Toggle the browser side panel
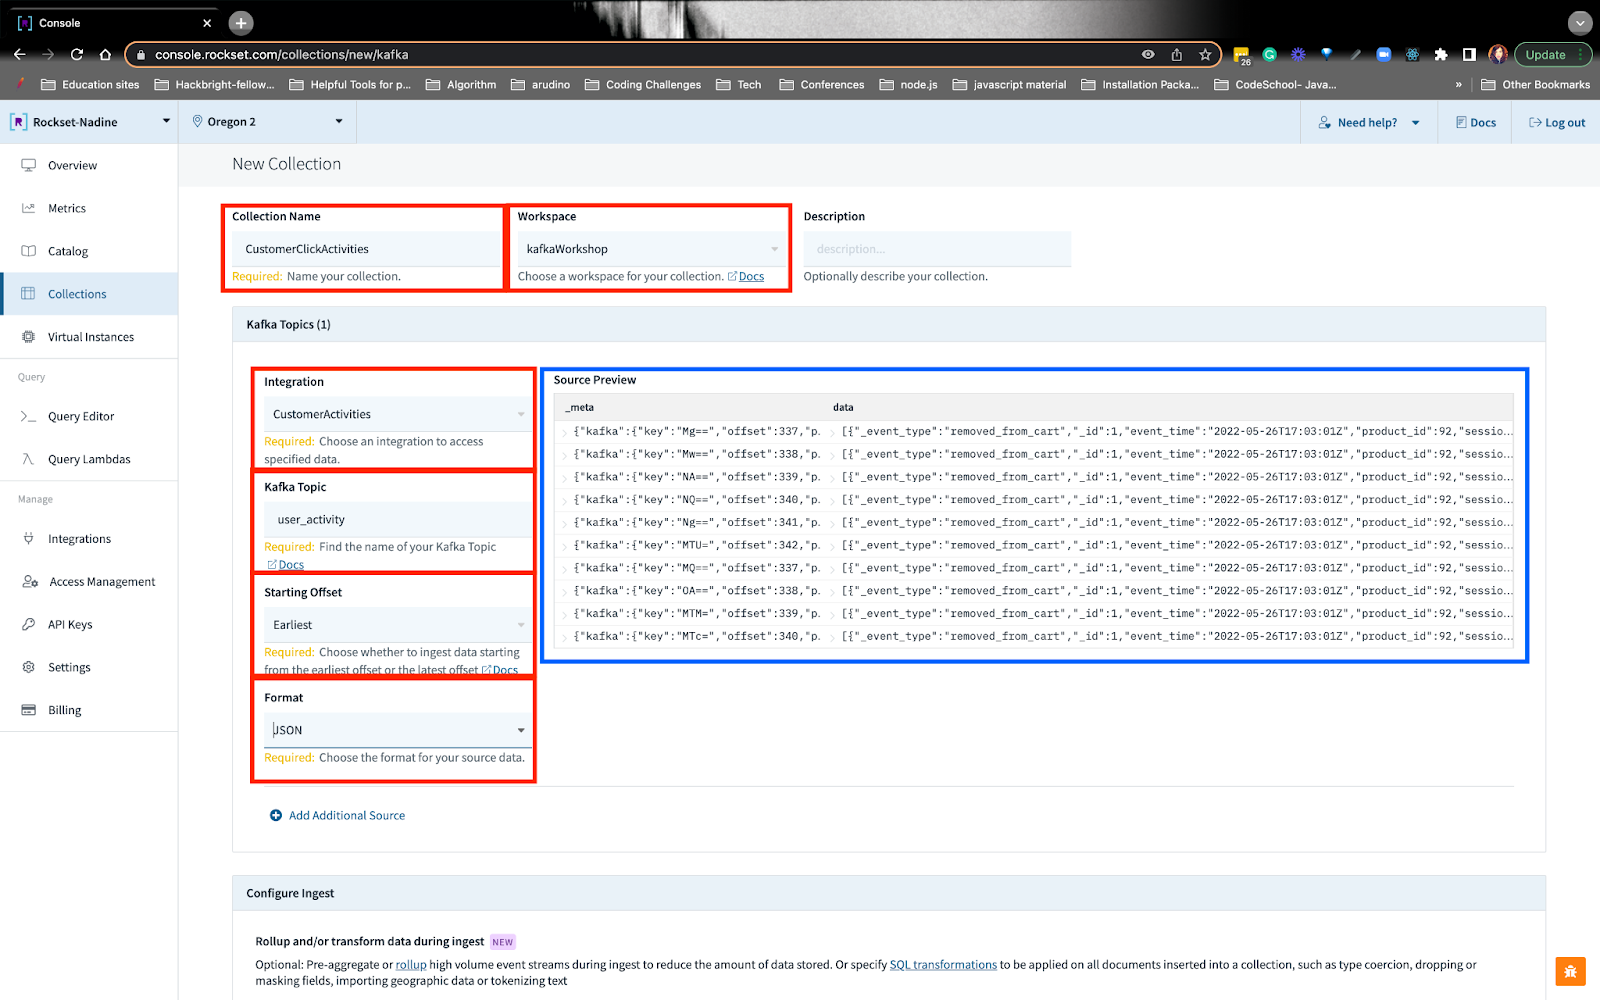This screenshot has height=1000, width=1600. [x=1469, y=54]
